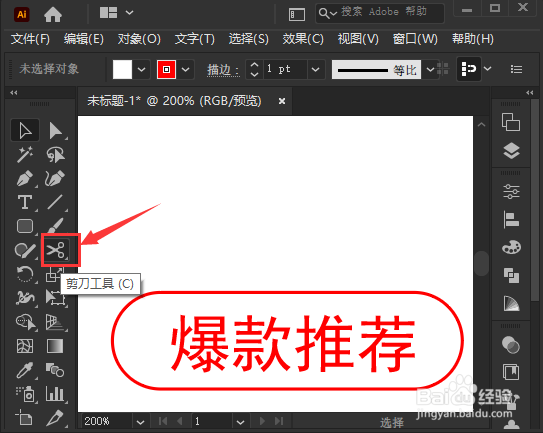Choose the Line Segment tool

point(55,202)
